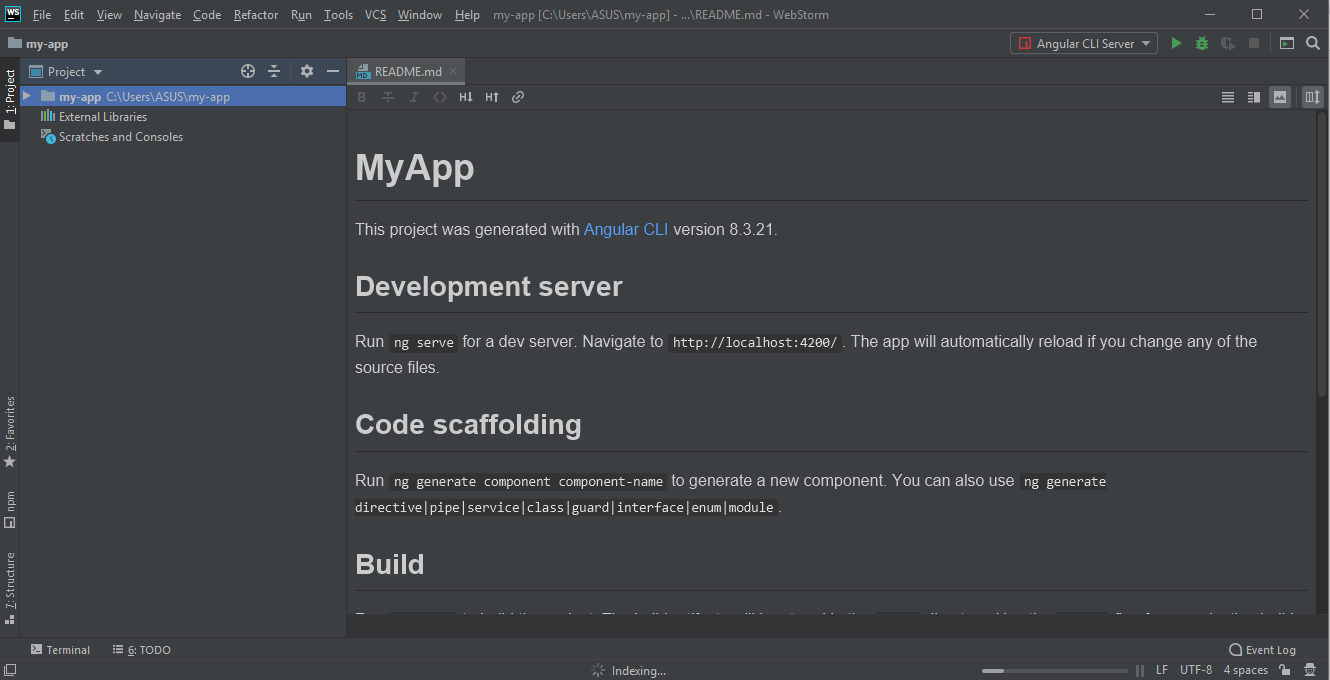Open the 6: TODO tool window
This screenshot has height=680, width=1330.
tap(141, 650)
